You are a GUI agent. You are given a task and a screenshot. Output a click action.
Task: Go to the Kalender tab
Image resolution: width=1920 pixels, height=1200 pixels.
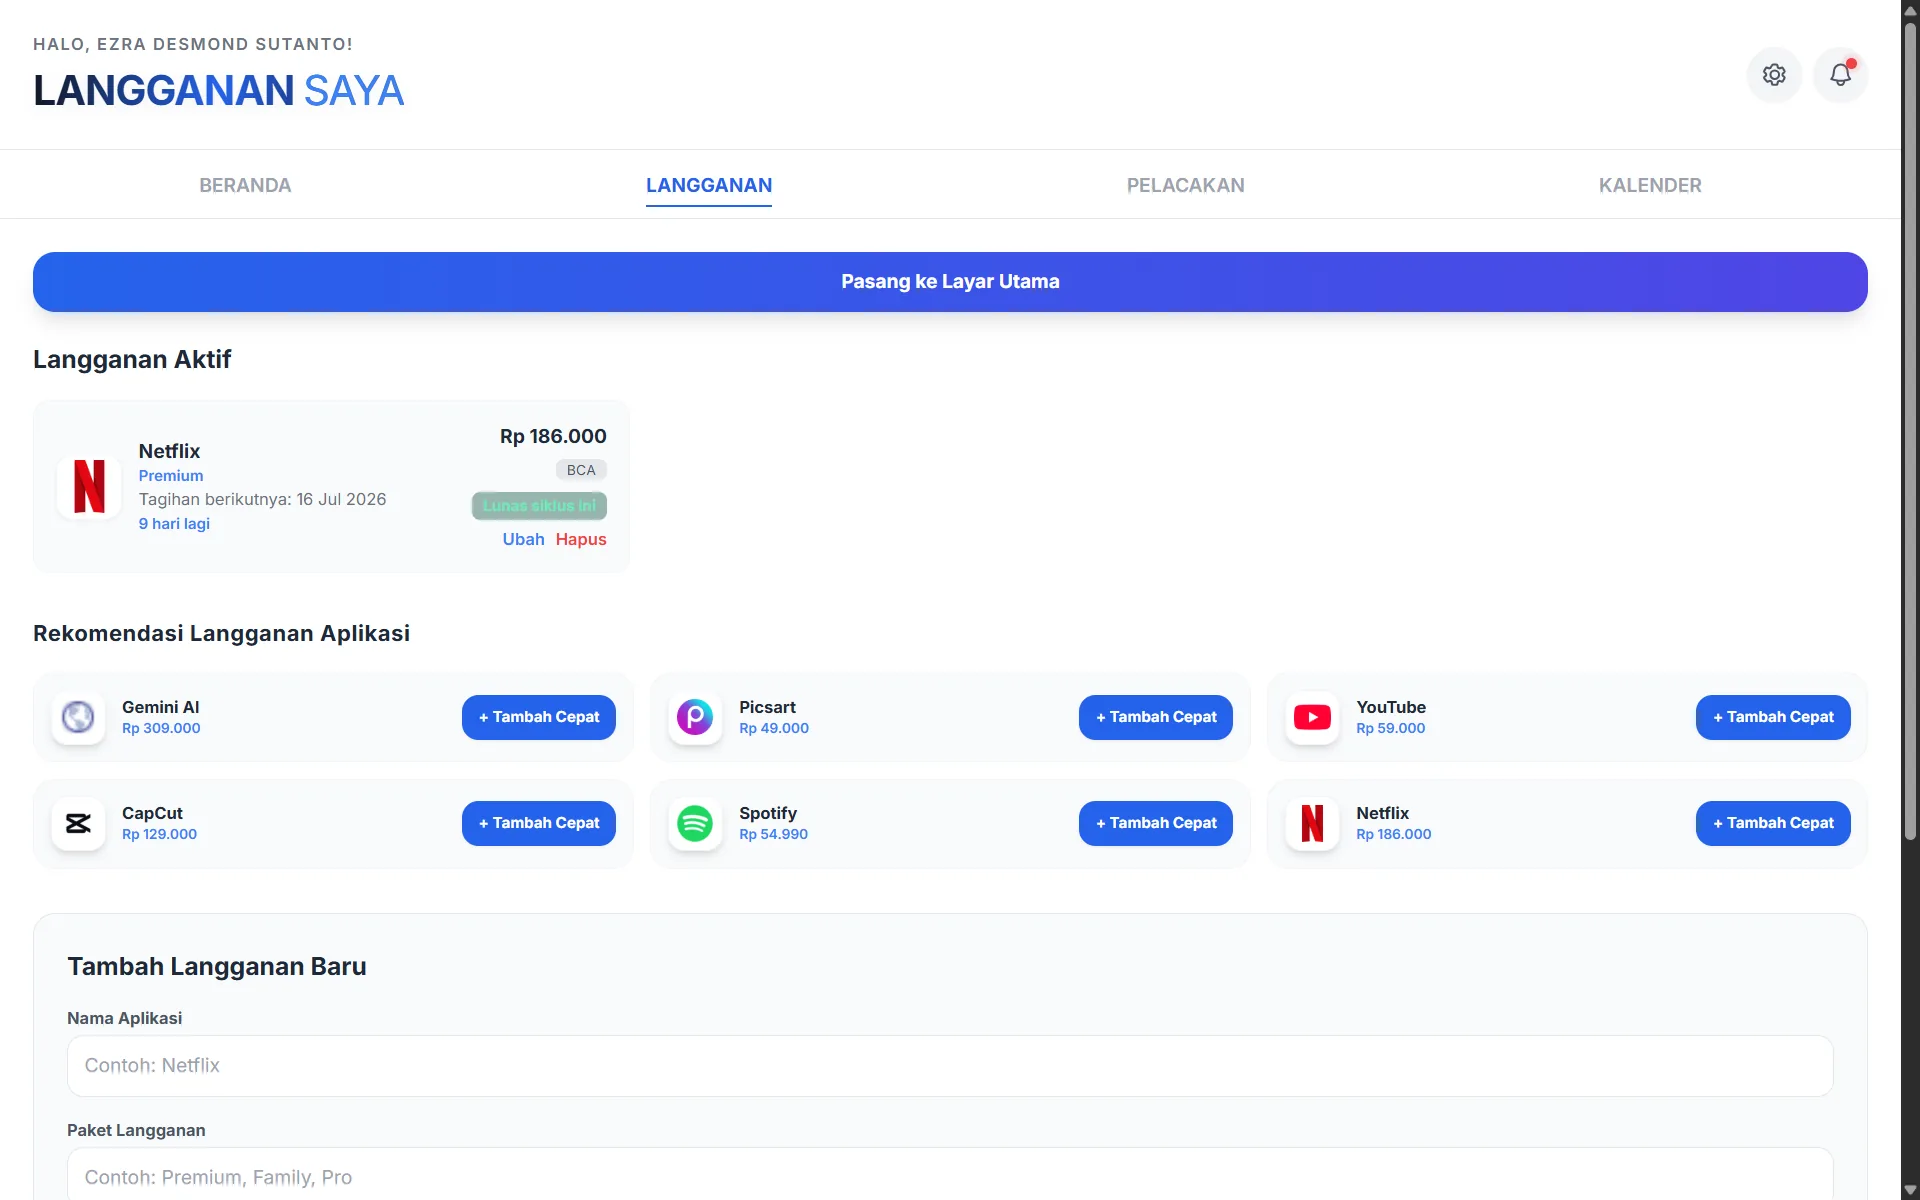(1650, 185)
